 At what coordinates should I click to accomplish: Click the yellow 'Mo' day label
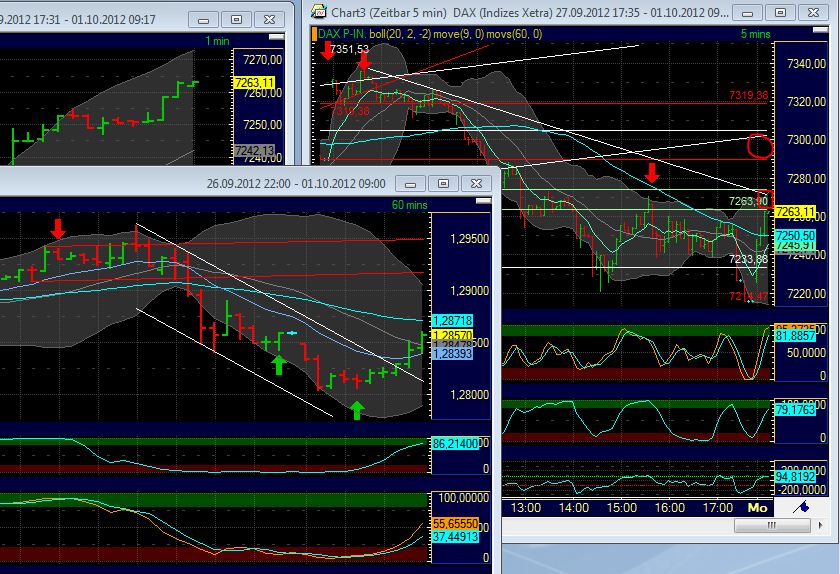757,508
